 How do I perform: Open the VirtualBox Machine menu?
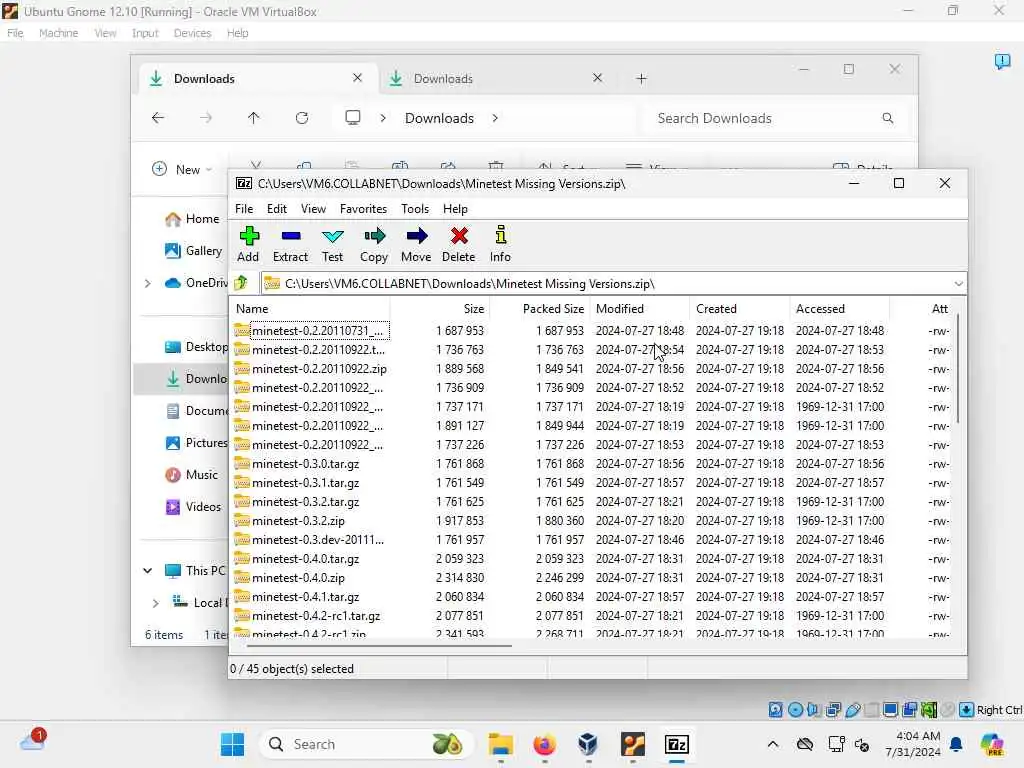click(x=58, y=33)
